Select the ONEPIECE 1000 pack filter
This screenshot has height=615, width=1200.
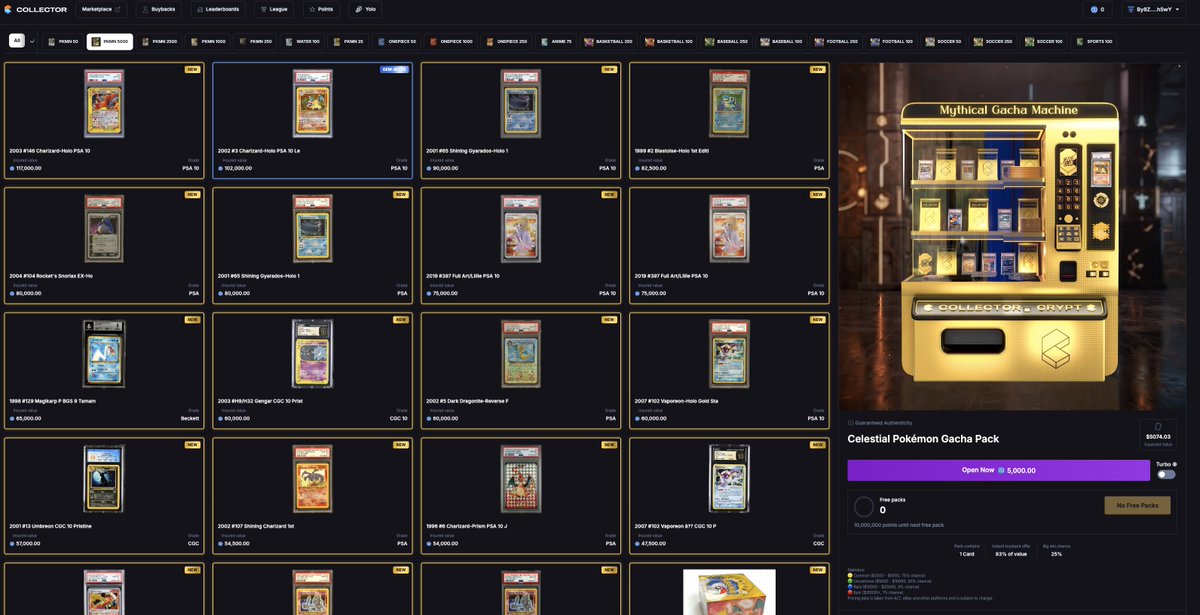click(451, 41)
